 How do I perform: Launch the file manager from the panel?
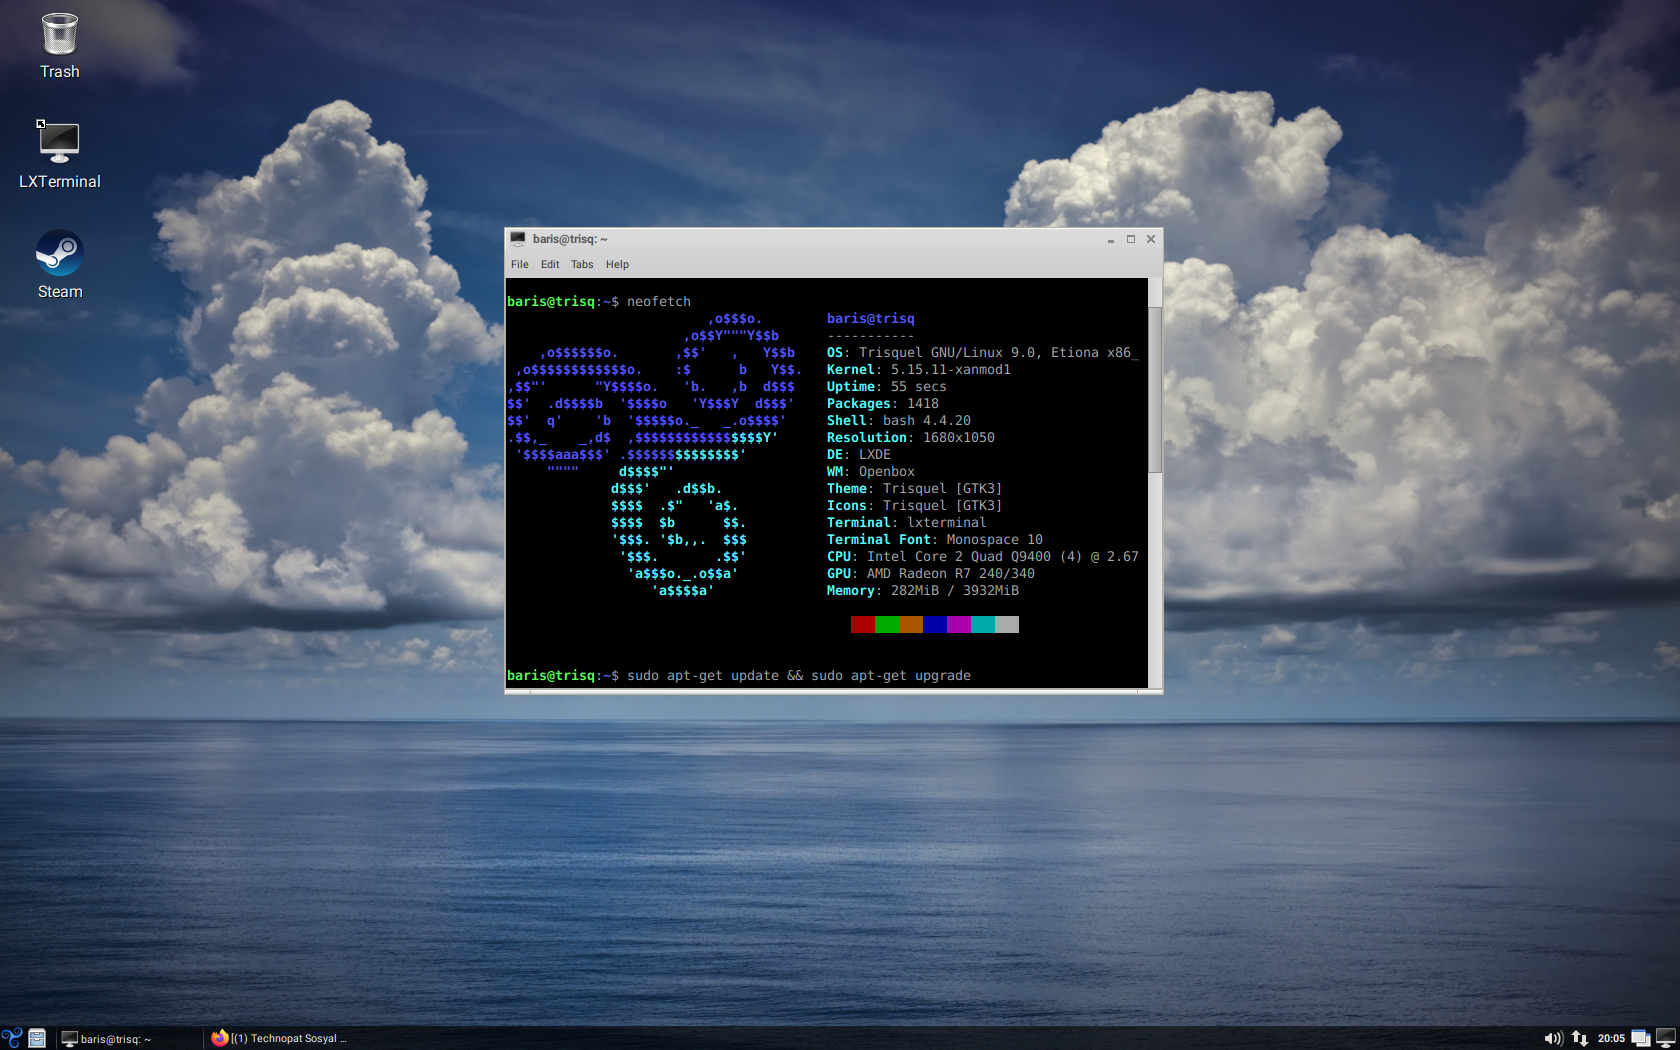pos(37,1038)
